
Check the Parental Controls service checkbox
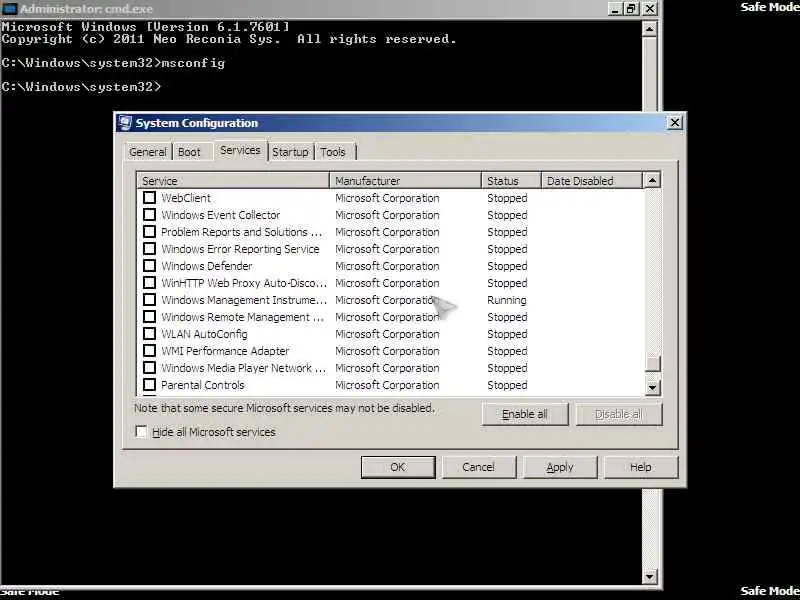point(149,385)
